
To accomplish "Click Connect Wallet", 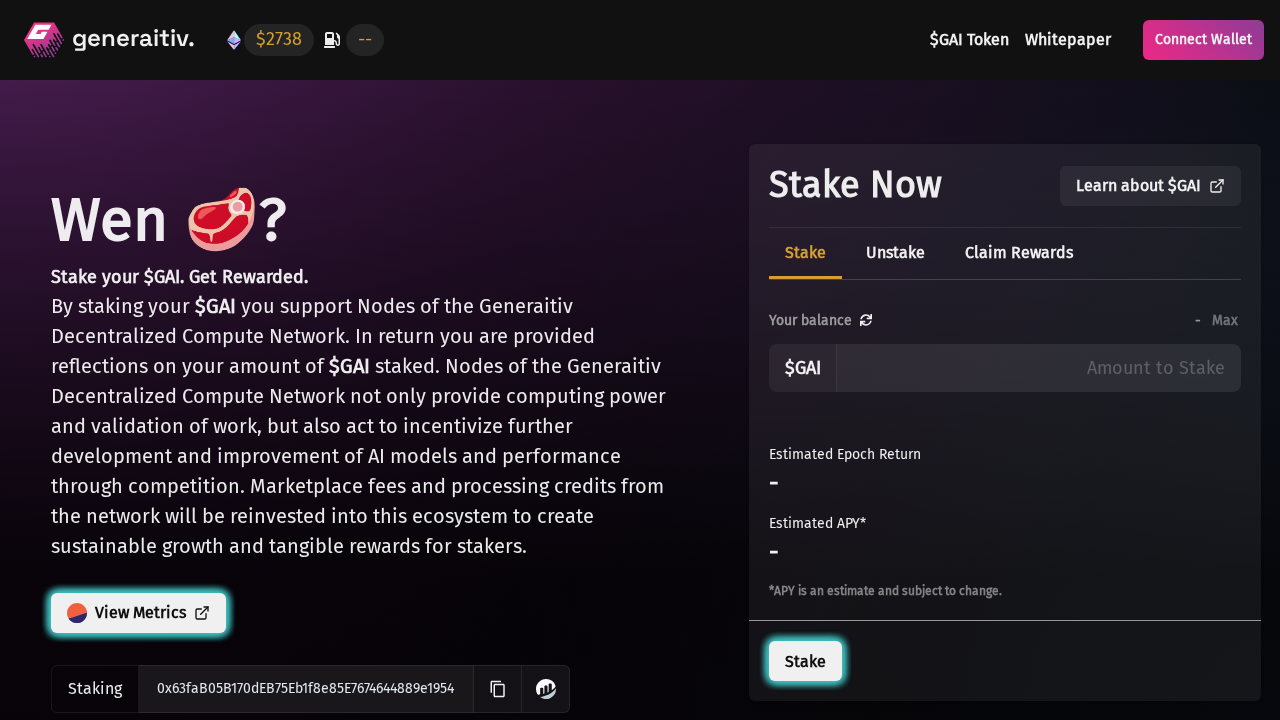I will click(x=1203, y=39).
